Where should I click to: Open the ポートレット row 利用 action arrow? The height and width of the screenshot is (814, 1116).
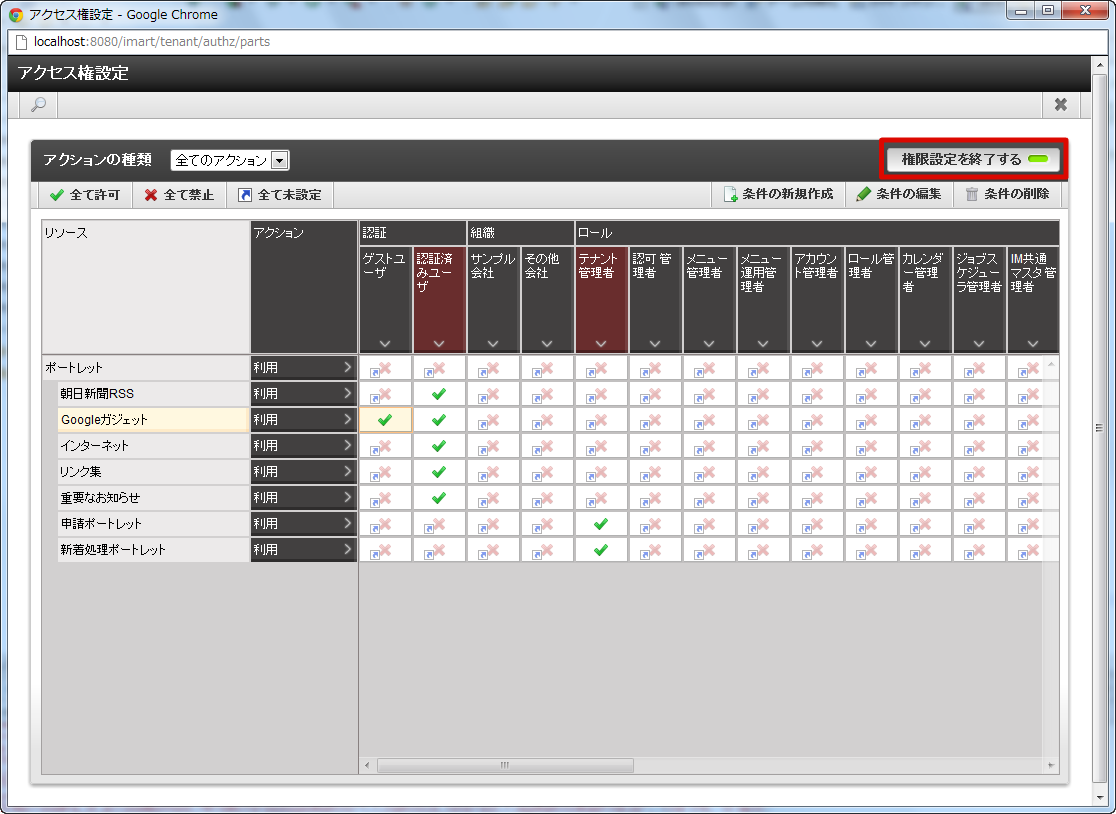tap(347, 368)
